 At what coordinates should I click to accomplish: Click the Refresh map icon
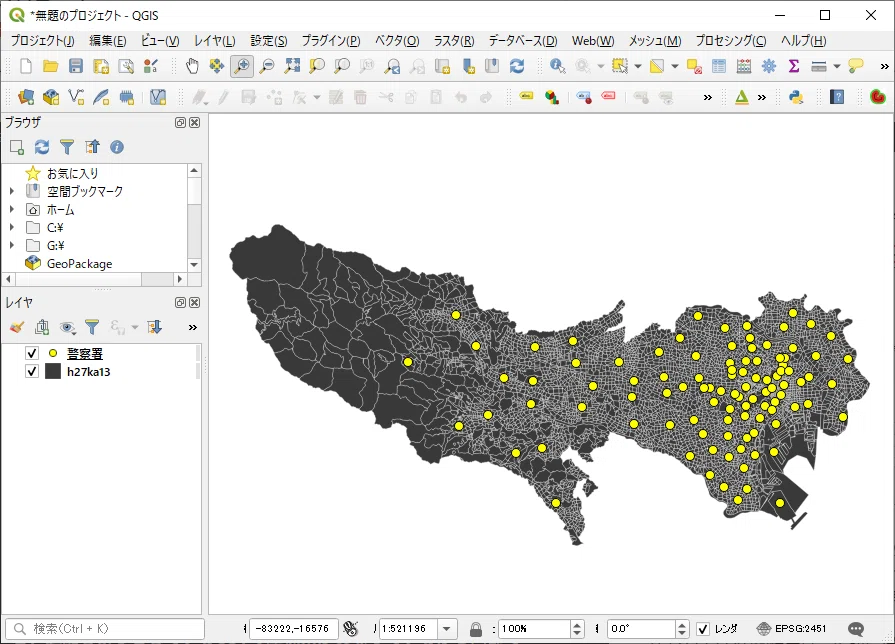(517, 66)
